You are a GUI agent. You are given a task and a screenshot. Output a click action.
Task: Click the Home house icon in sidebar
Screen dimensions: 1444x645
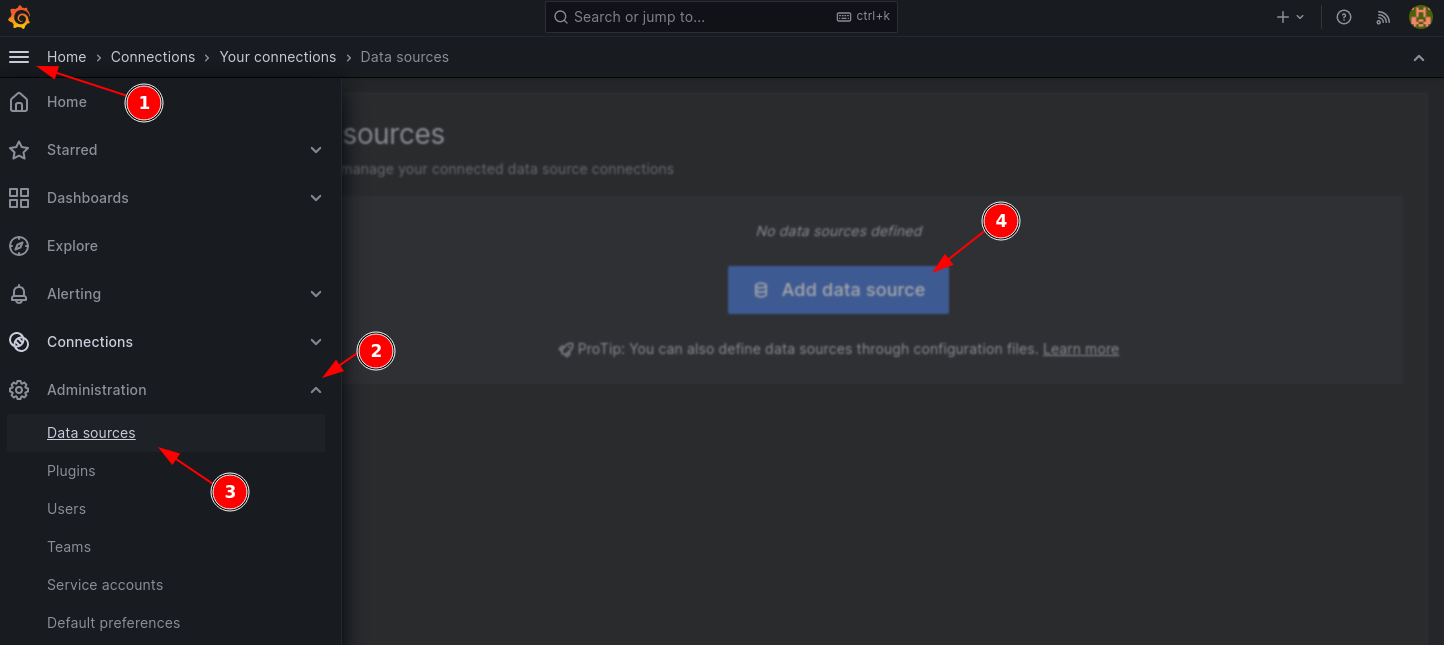click(x=19, y=102)
